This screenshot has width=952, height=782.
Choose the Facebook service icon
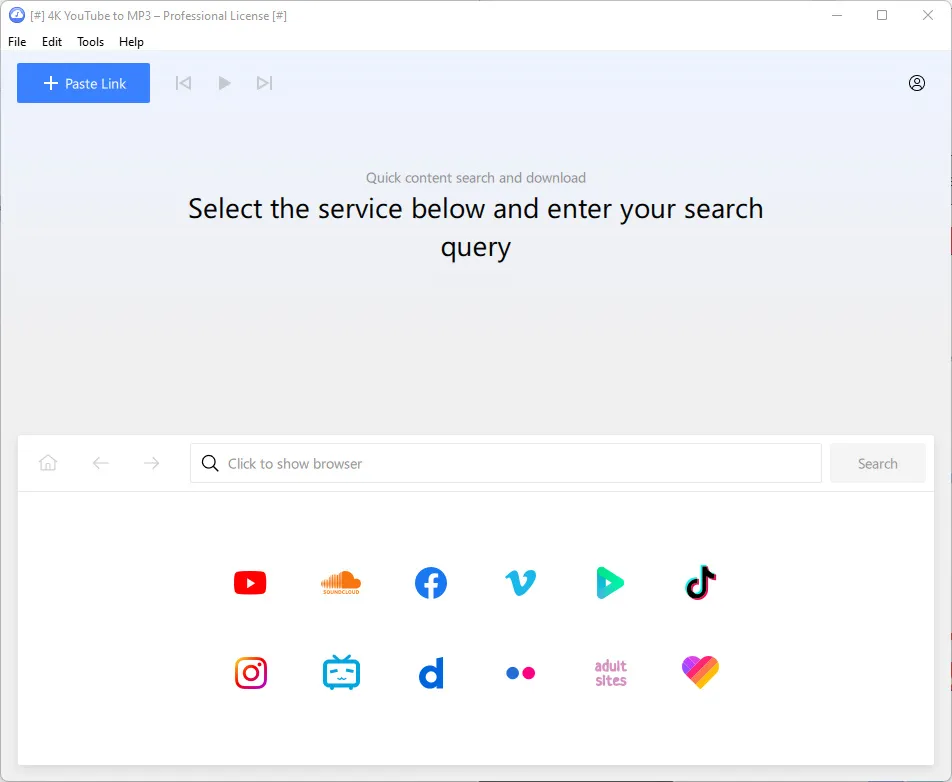(431, 583)
